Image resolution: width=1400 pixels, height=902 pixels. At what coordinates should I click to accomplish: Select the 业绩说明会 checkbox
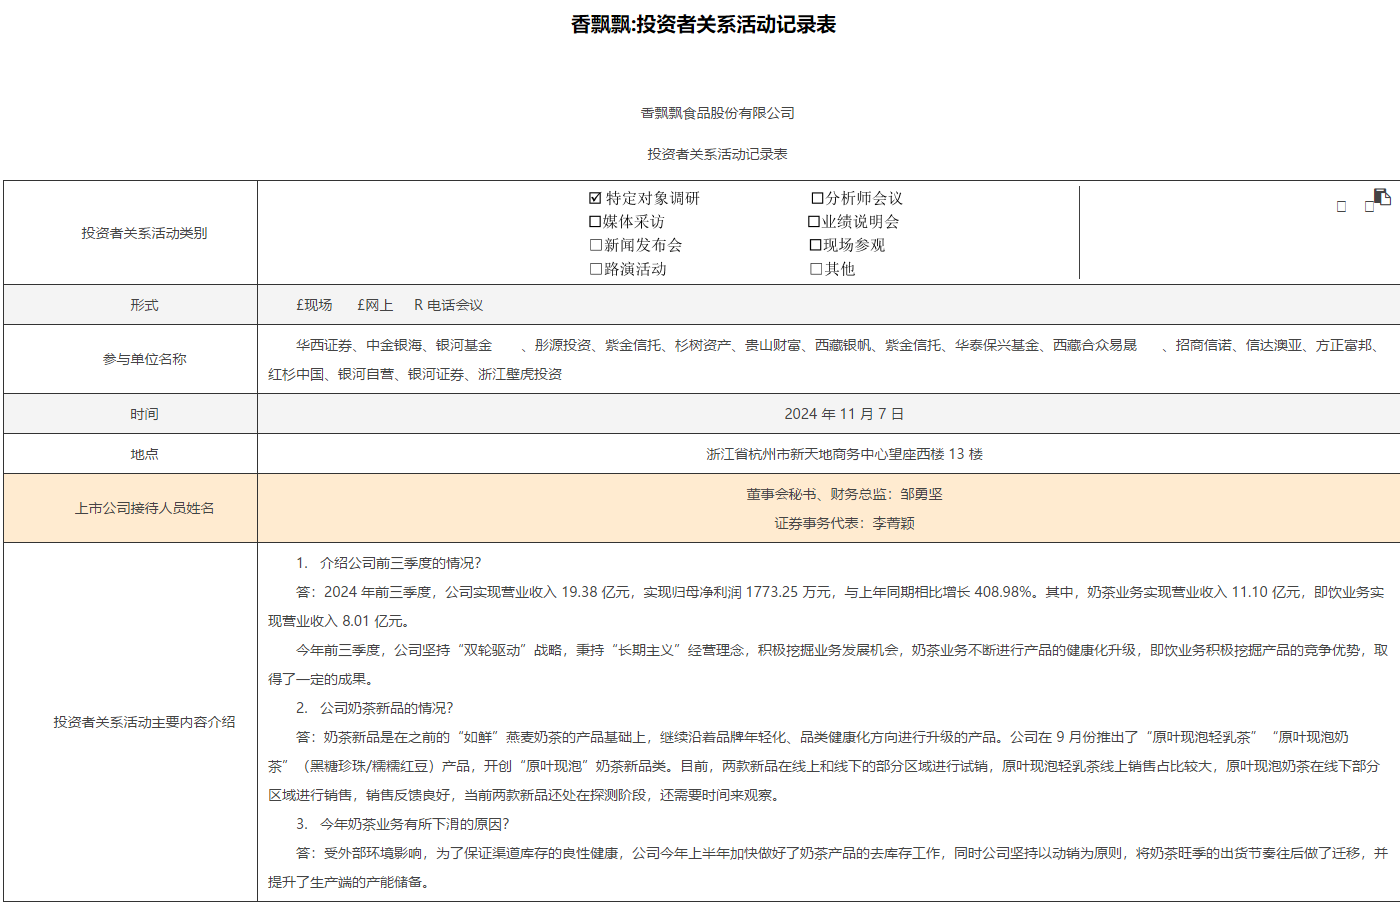[814, 222]
